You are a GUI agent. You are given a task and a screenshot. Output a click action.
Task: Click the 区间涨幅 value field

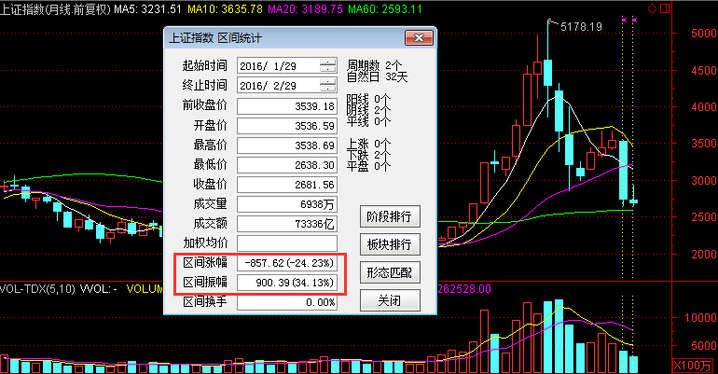click(287, 263)
